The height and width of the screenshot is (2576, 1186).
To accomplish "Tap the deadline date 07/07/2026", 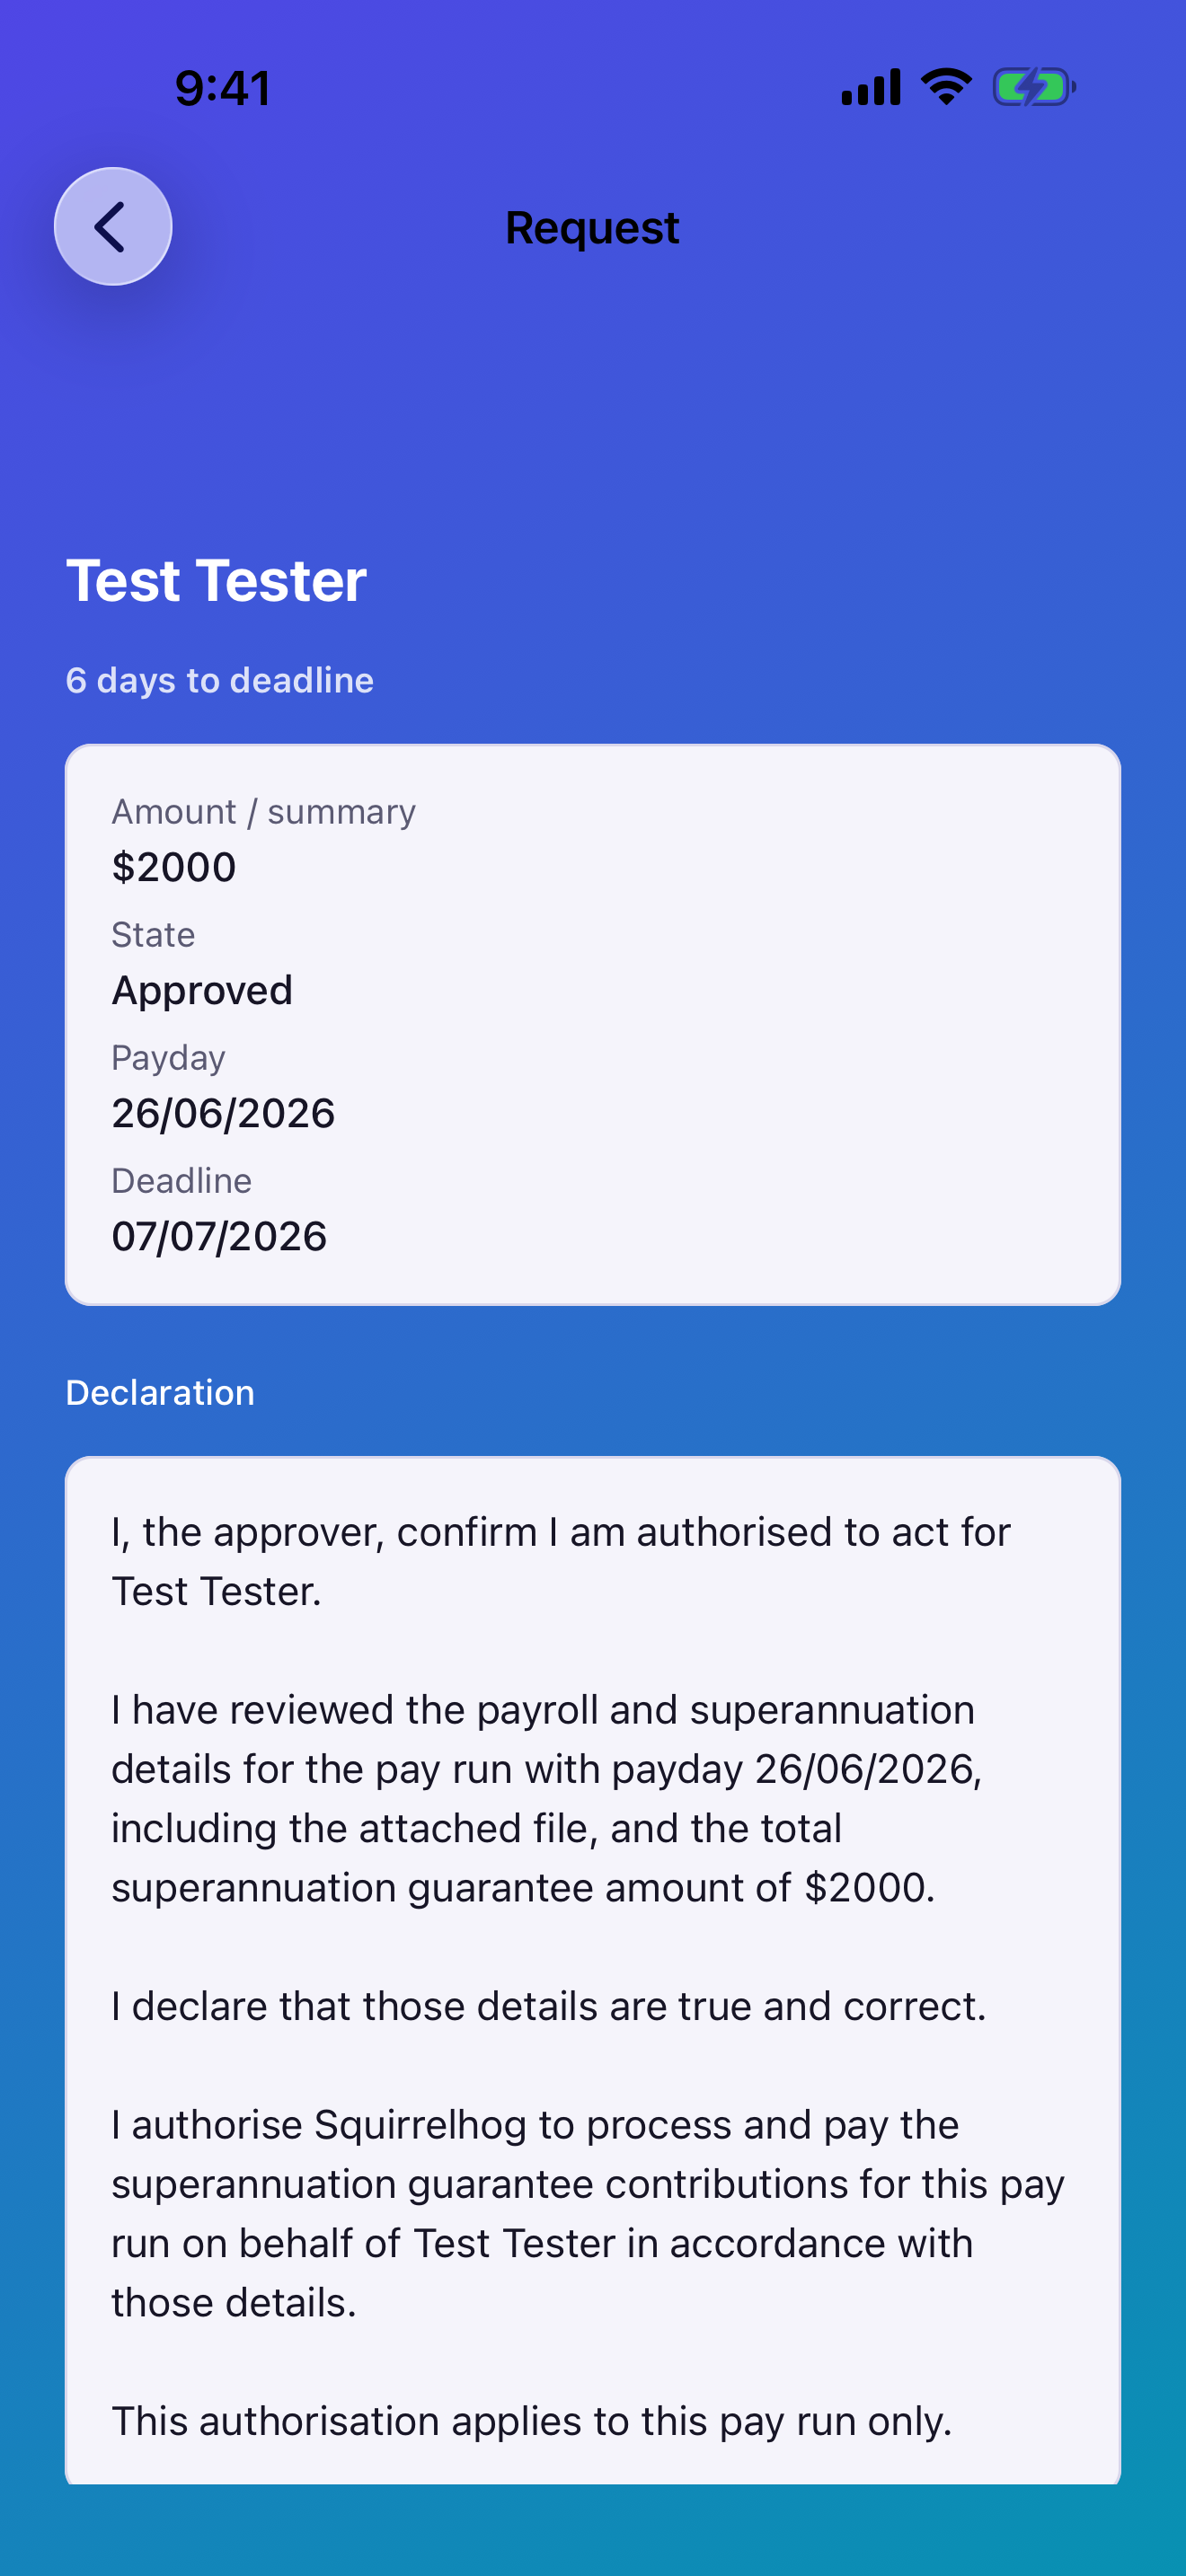I will click(x=219, y=1236).
